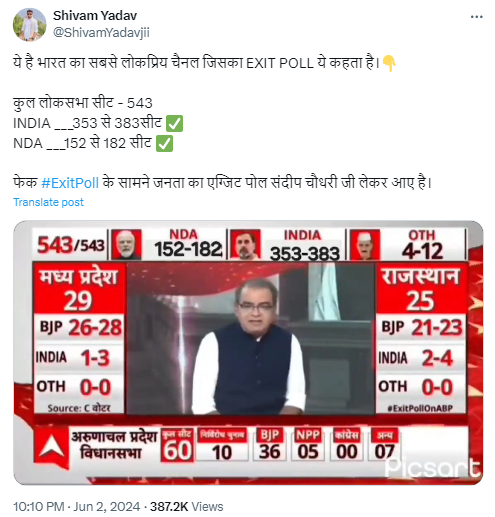This screenshot has height=517, width=495.
Task: Open the three-dot more options menu
Action: click(x=476, y=17)
